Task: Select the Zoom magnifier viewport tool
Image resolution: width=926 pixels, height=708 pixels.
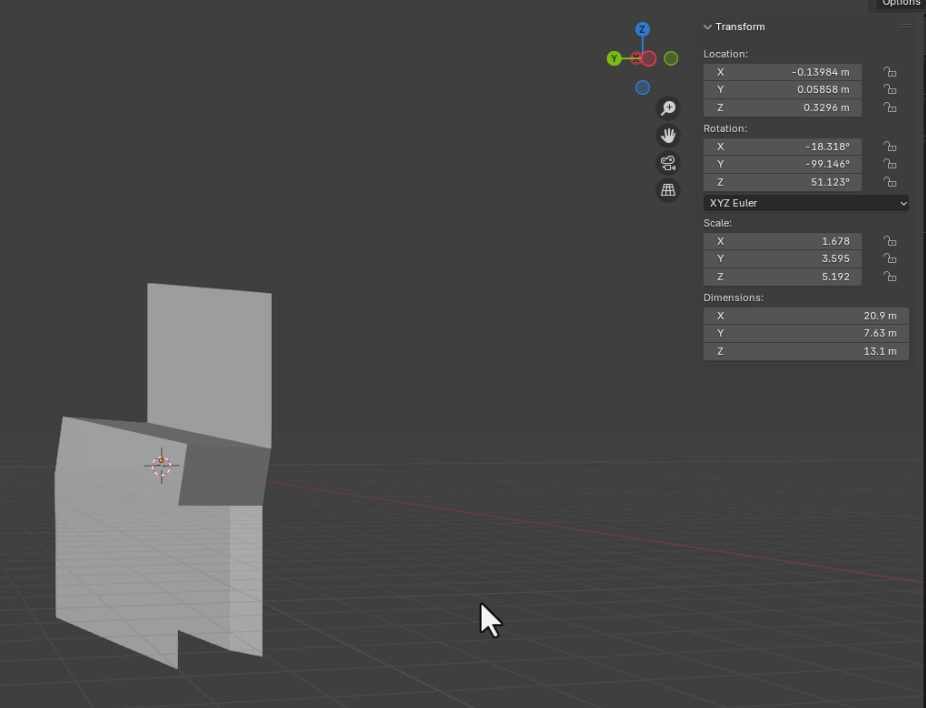Action: (x=668, y=108)
